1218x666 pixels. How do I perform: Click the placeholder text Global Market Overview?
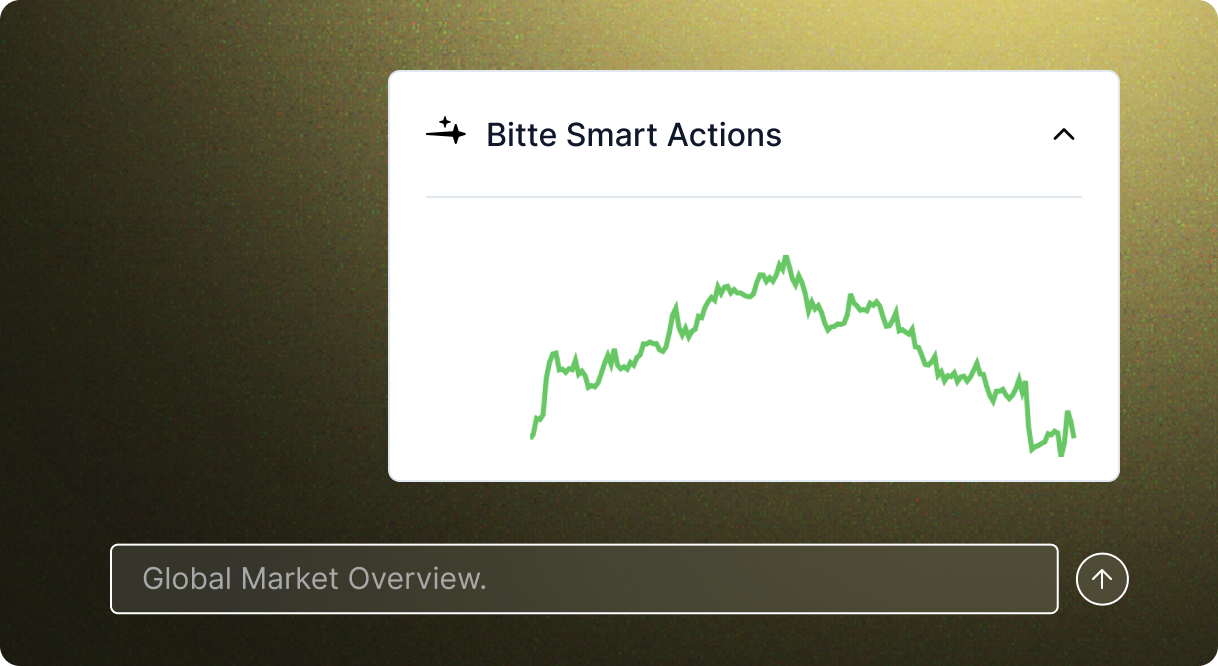(314, 578)
